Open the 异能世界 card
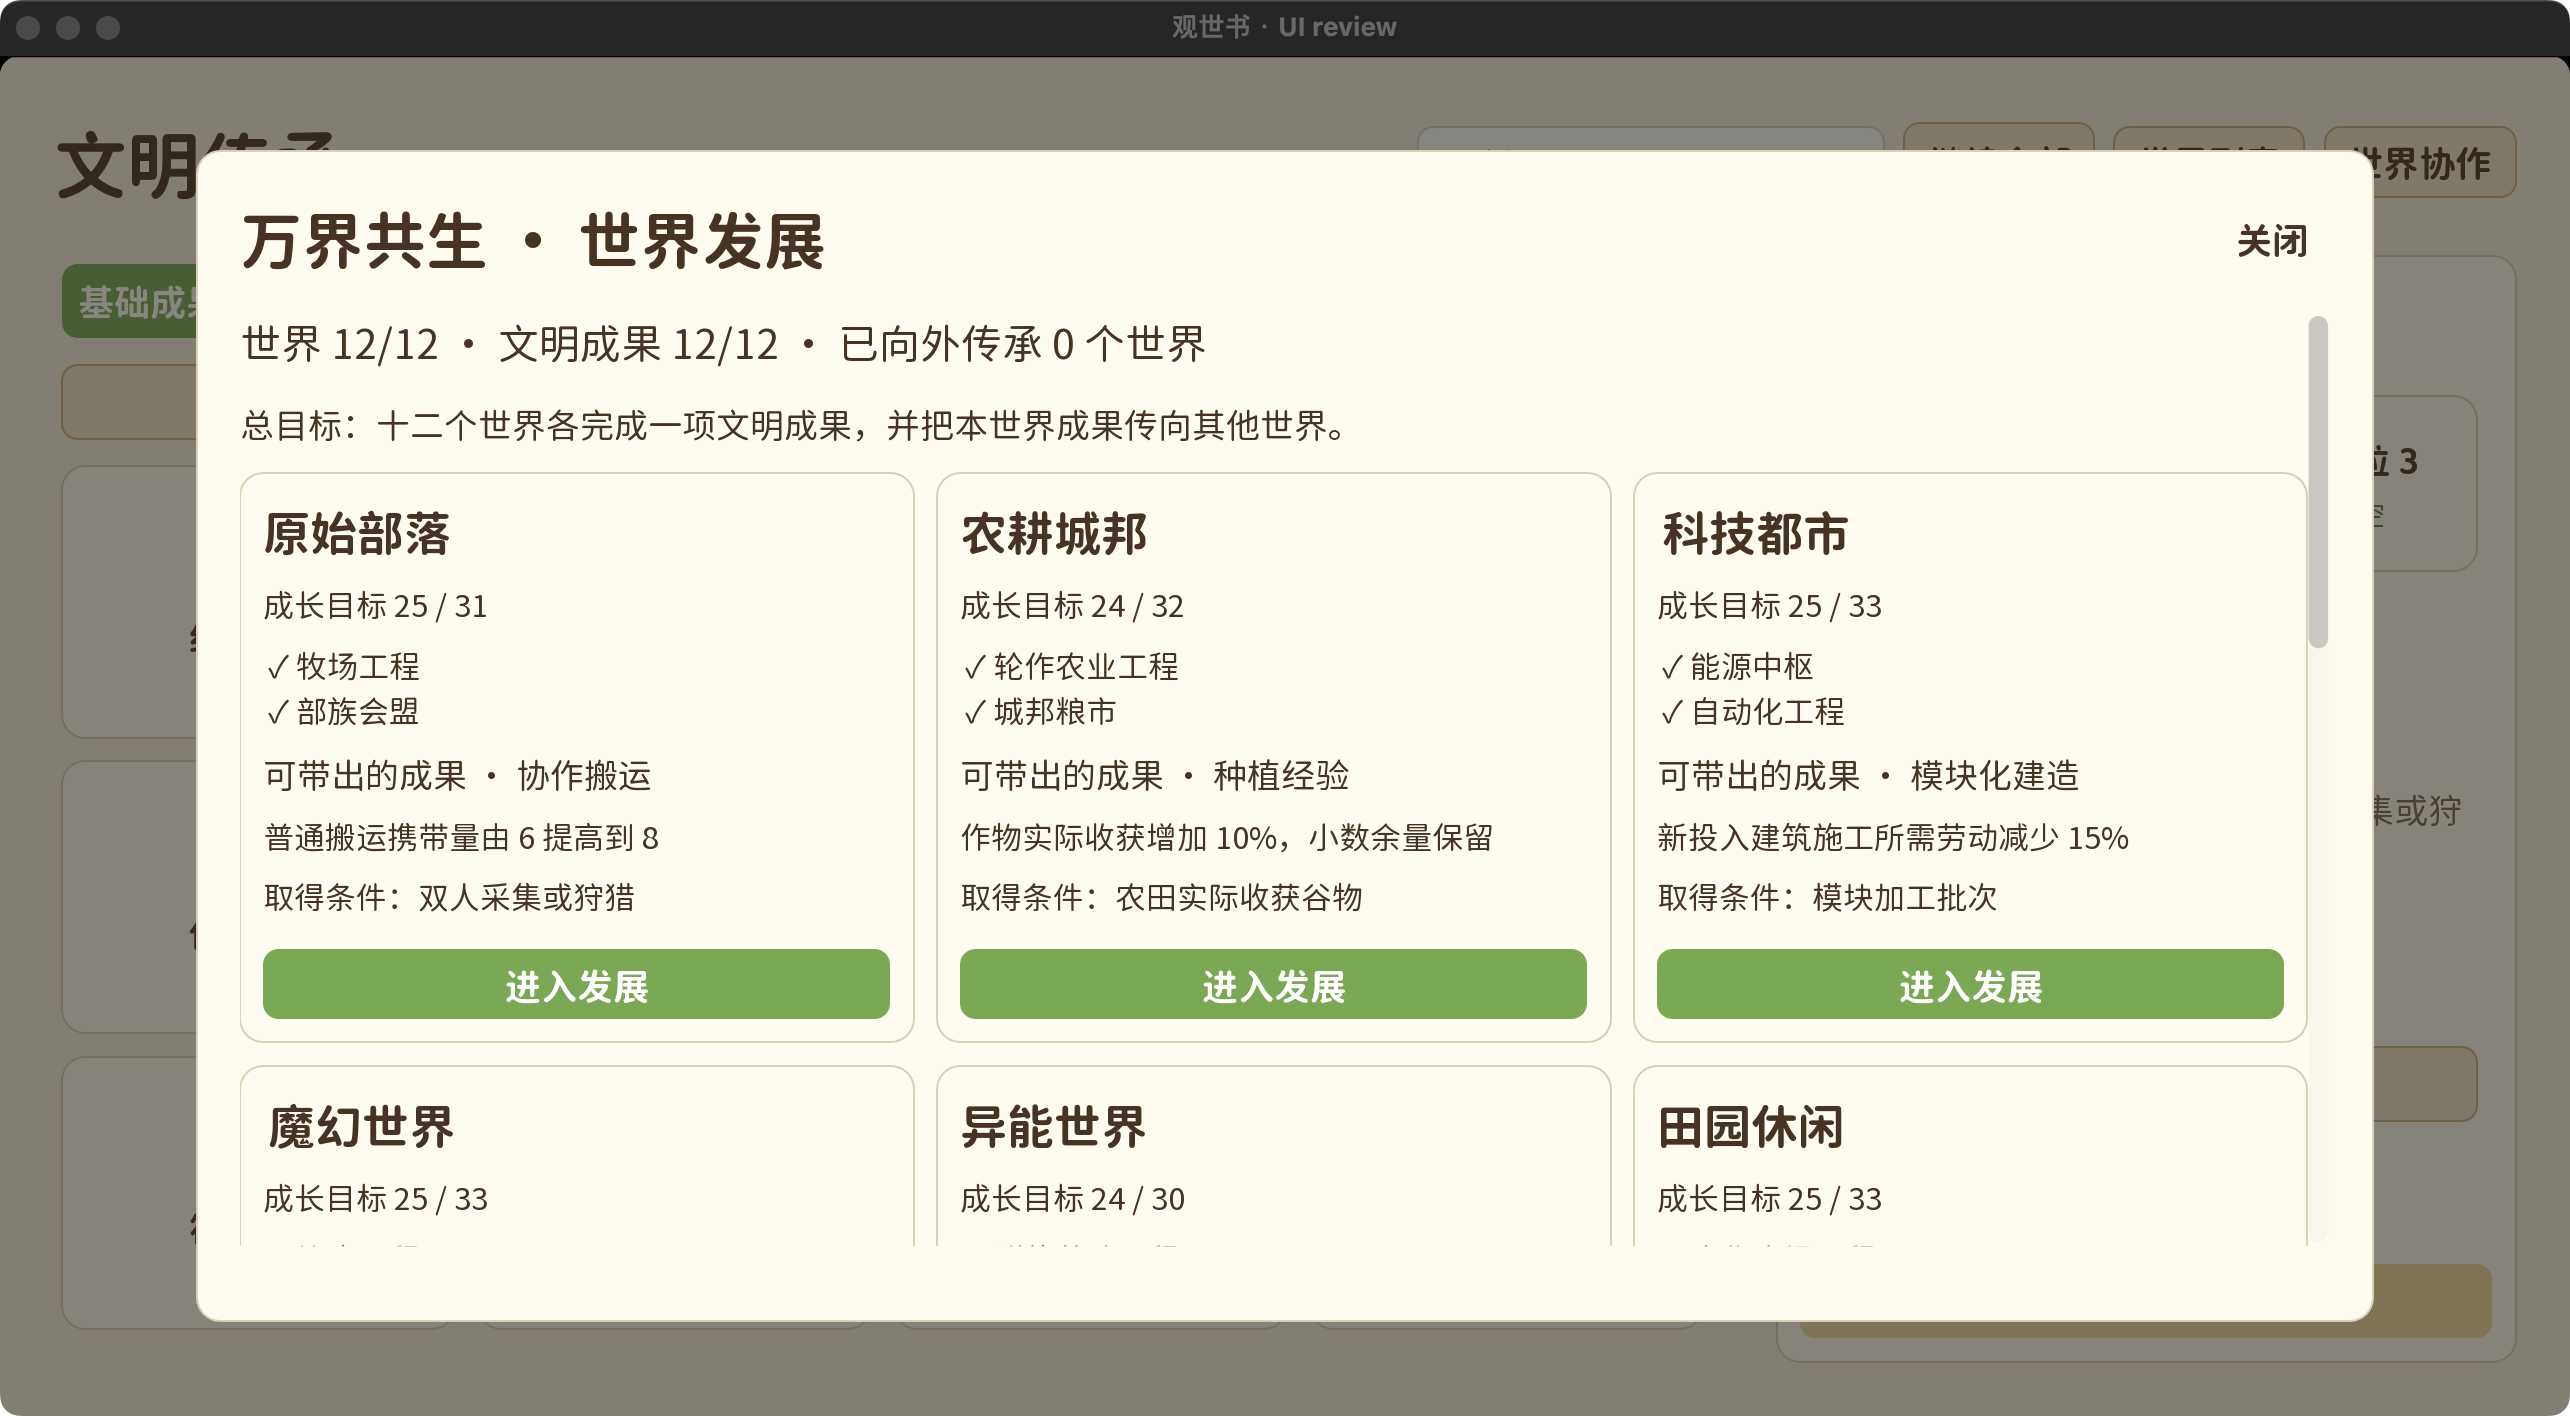 (x=1273, y=1155)
